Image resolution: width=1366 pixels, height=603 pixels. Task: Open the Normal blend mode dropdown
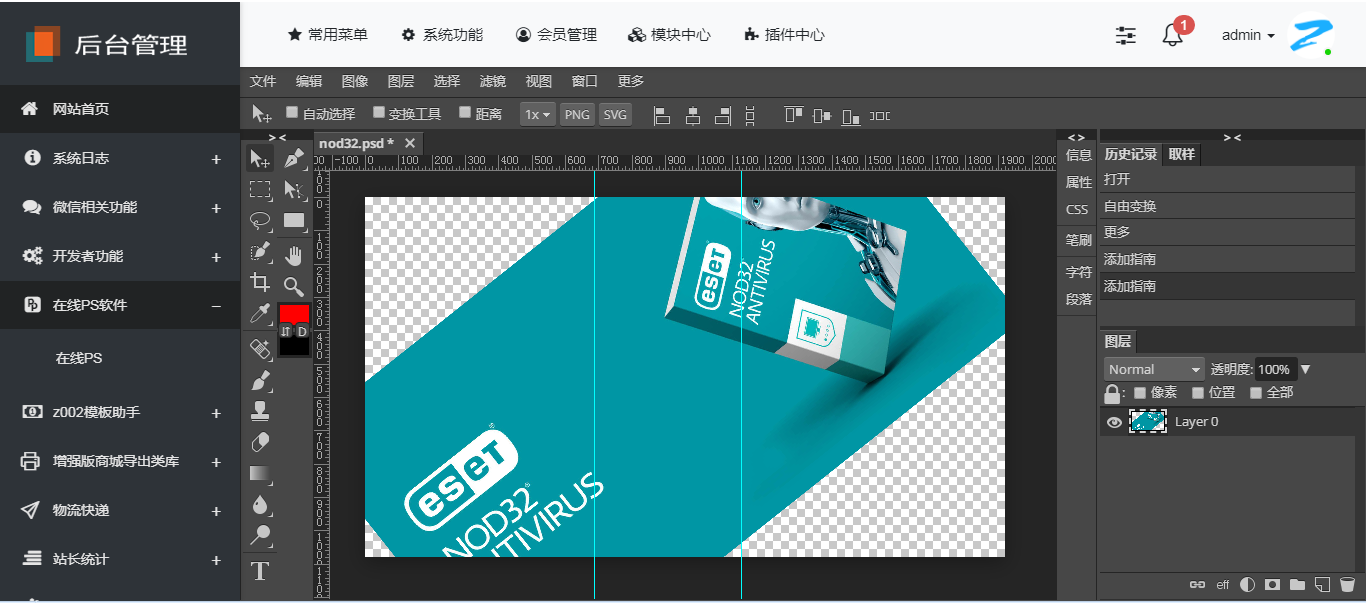(1153, 369)
